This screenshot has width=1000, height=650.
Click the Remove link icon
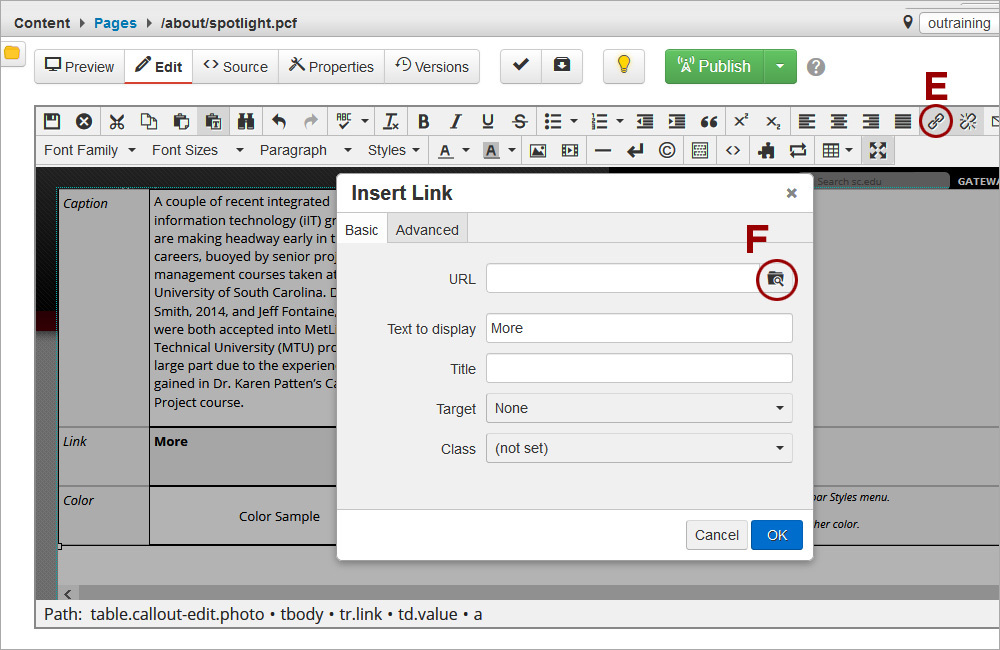click(x=967, y=121)
